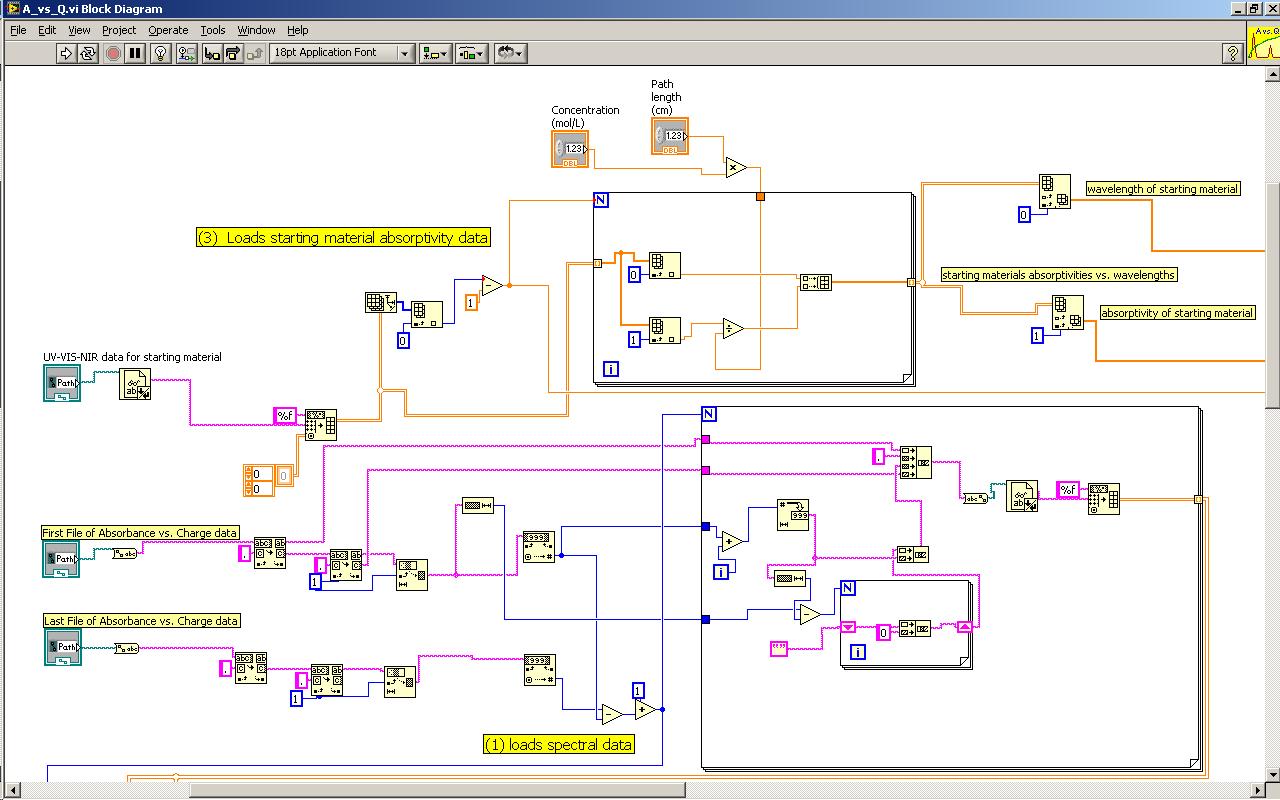The height and width of the screenshot is (800, 1280).
Task: Open the 18pt Application Font dropdown
Action: [x=342, y=53]
